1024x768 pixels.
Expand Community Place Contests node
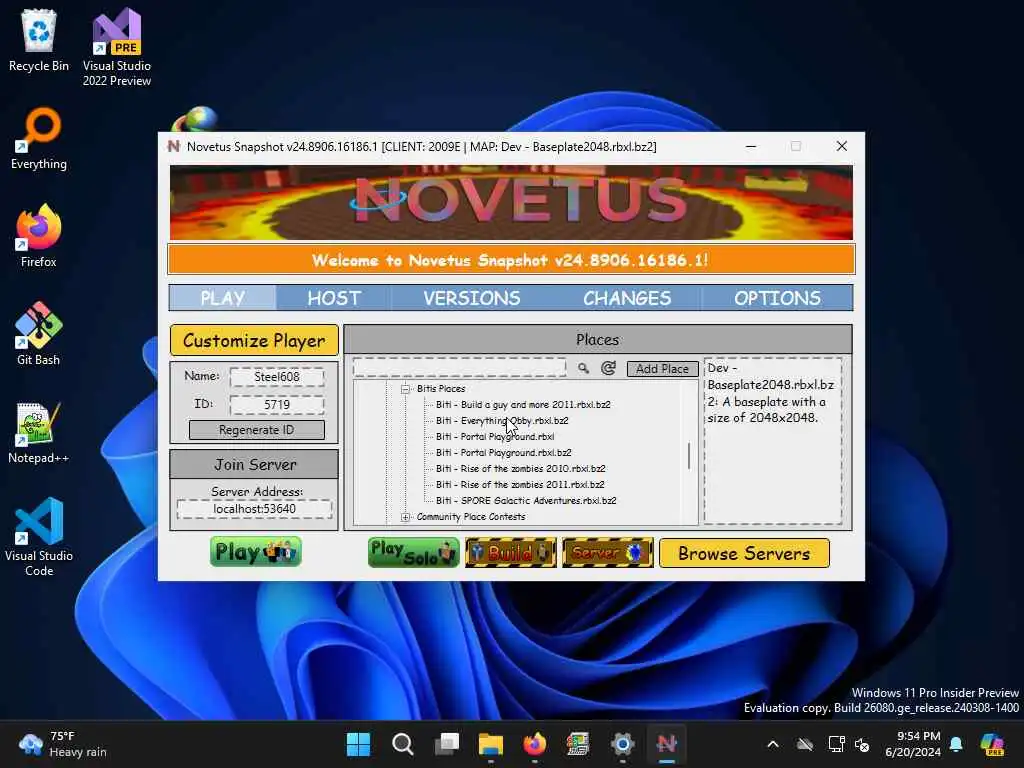406,517
